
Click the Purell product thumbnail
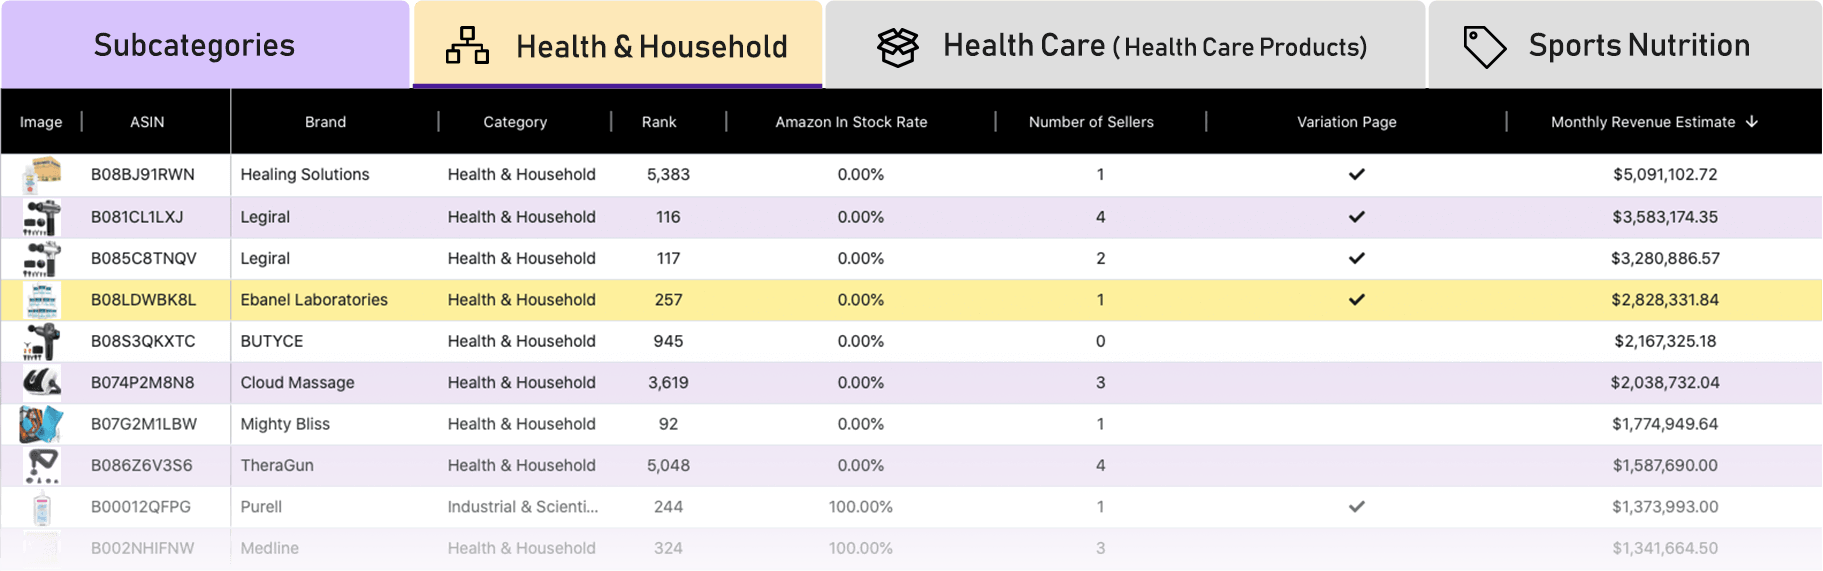(x=41, y=507)
